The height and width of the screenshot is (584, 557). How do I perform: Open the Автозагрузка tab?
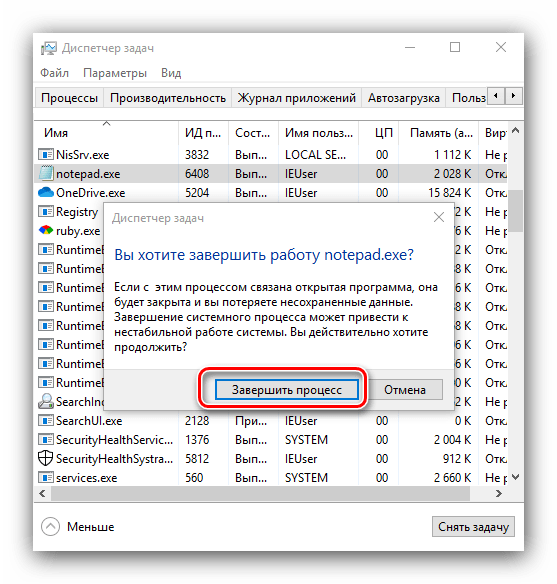coord(404,98)
